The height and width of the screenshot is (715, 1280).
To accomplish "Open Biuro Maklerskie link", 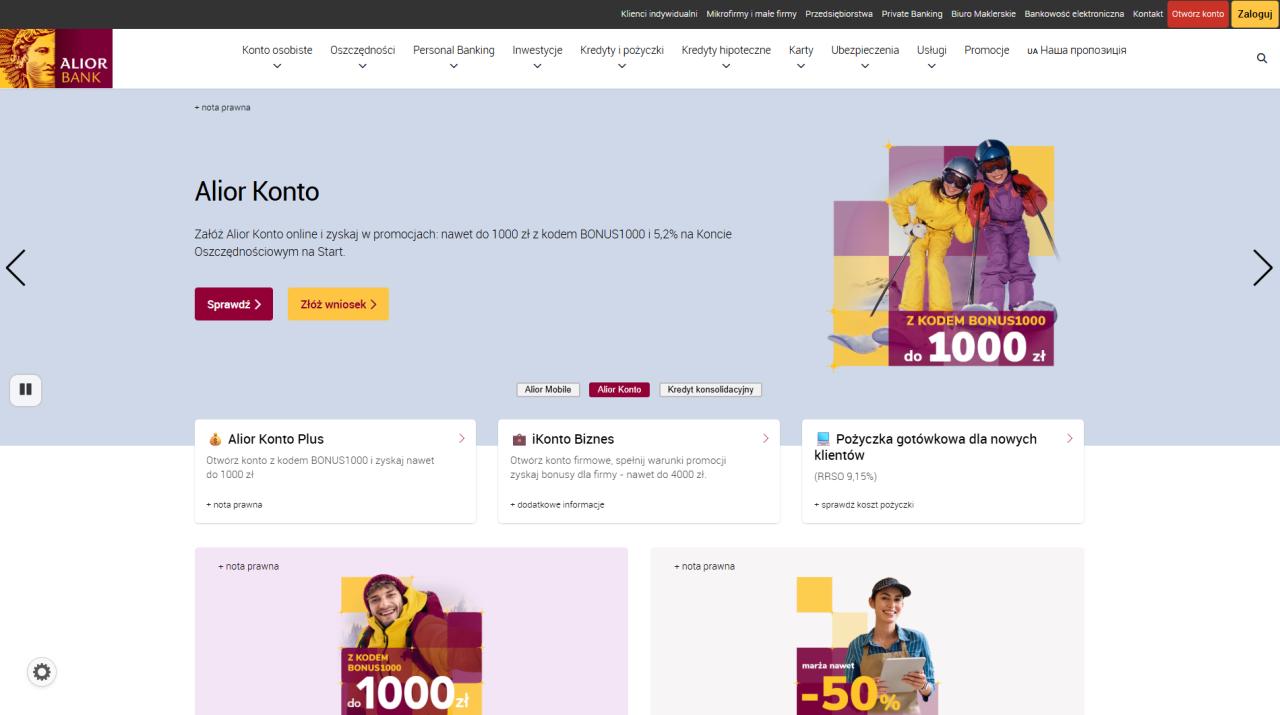I will tap(983, 14).
